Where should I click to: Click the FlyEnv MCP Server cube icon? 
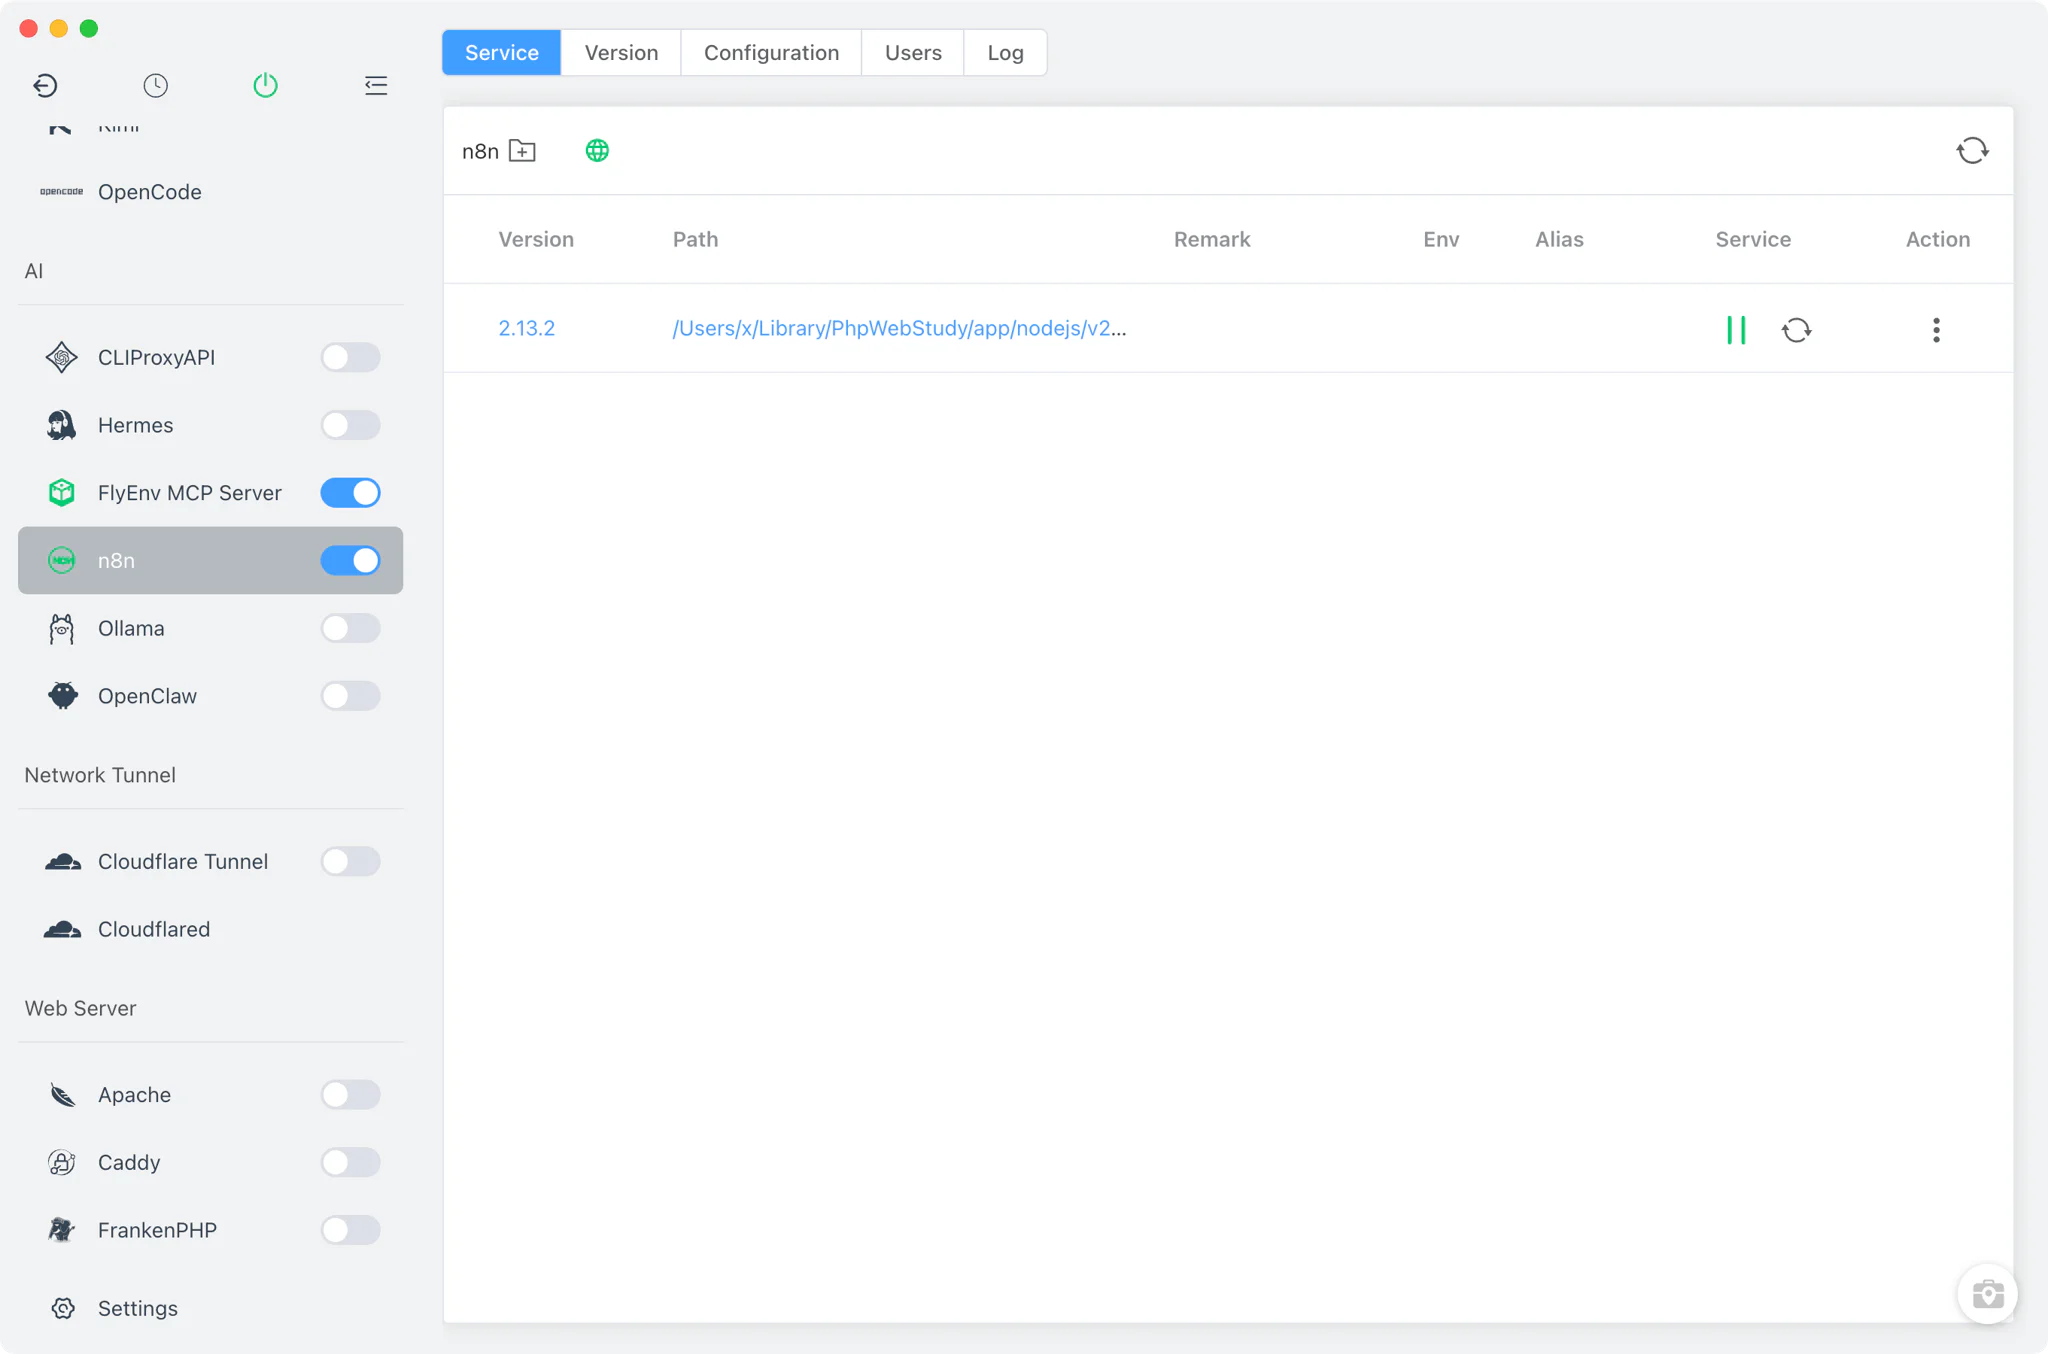click(x=61, y=493)
